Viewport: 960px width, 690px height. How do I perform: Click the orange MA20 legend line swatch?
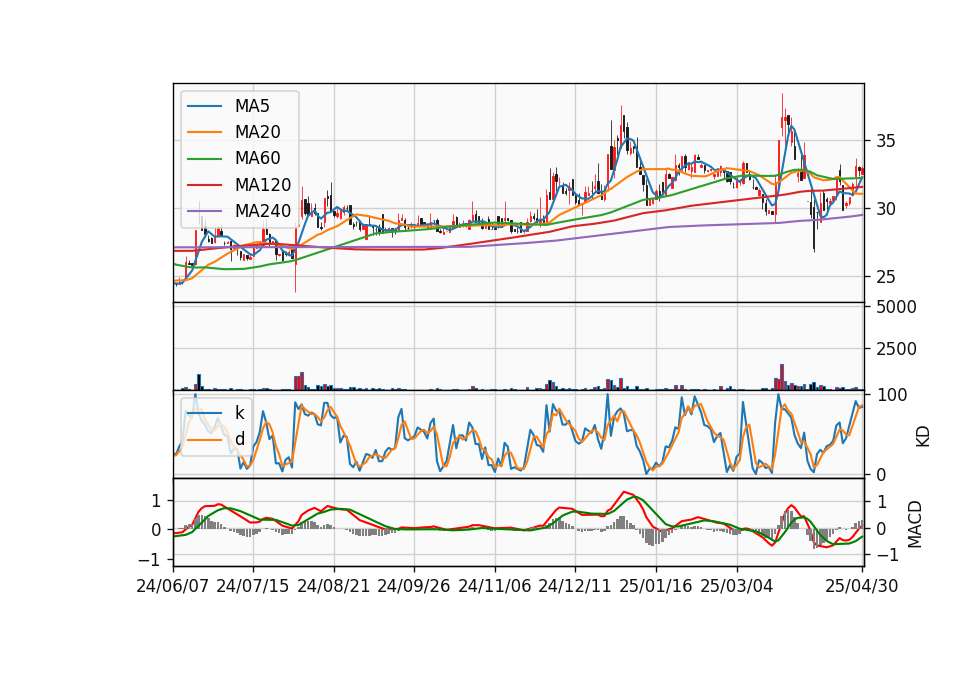(204, 132)
